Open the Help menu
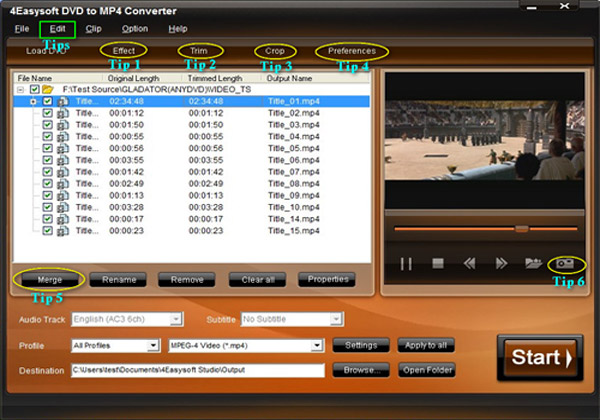 click(x=178, y=29)
